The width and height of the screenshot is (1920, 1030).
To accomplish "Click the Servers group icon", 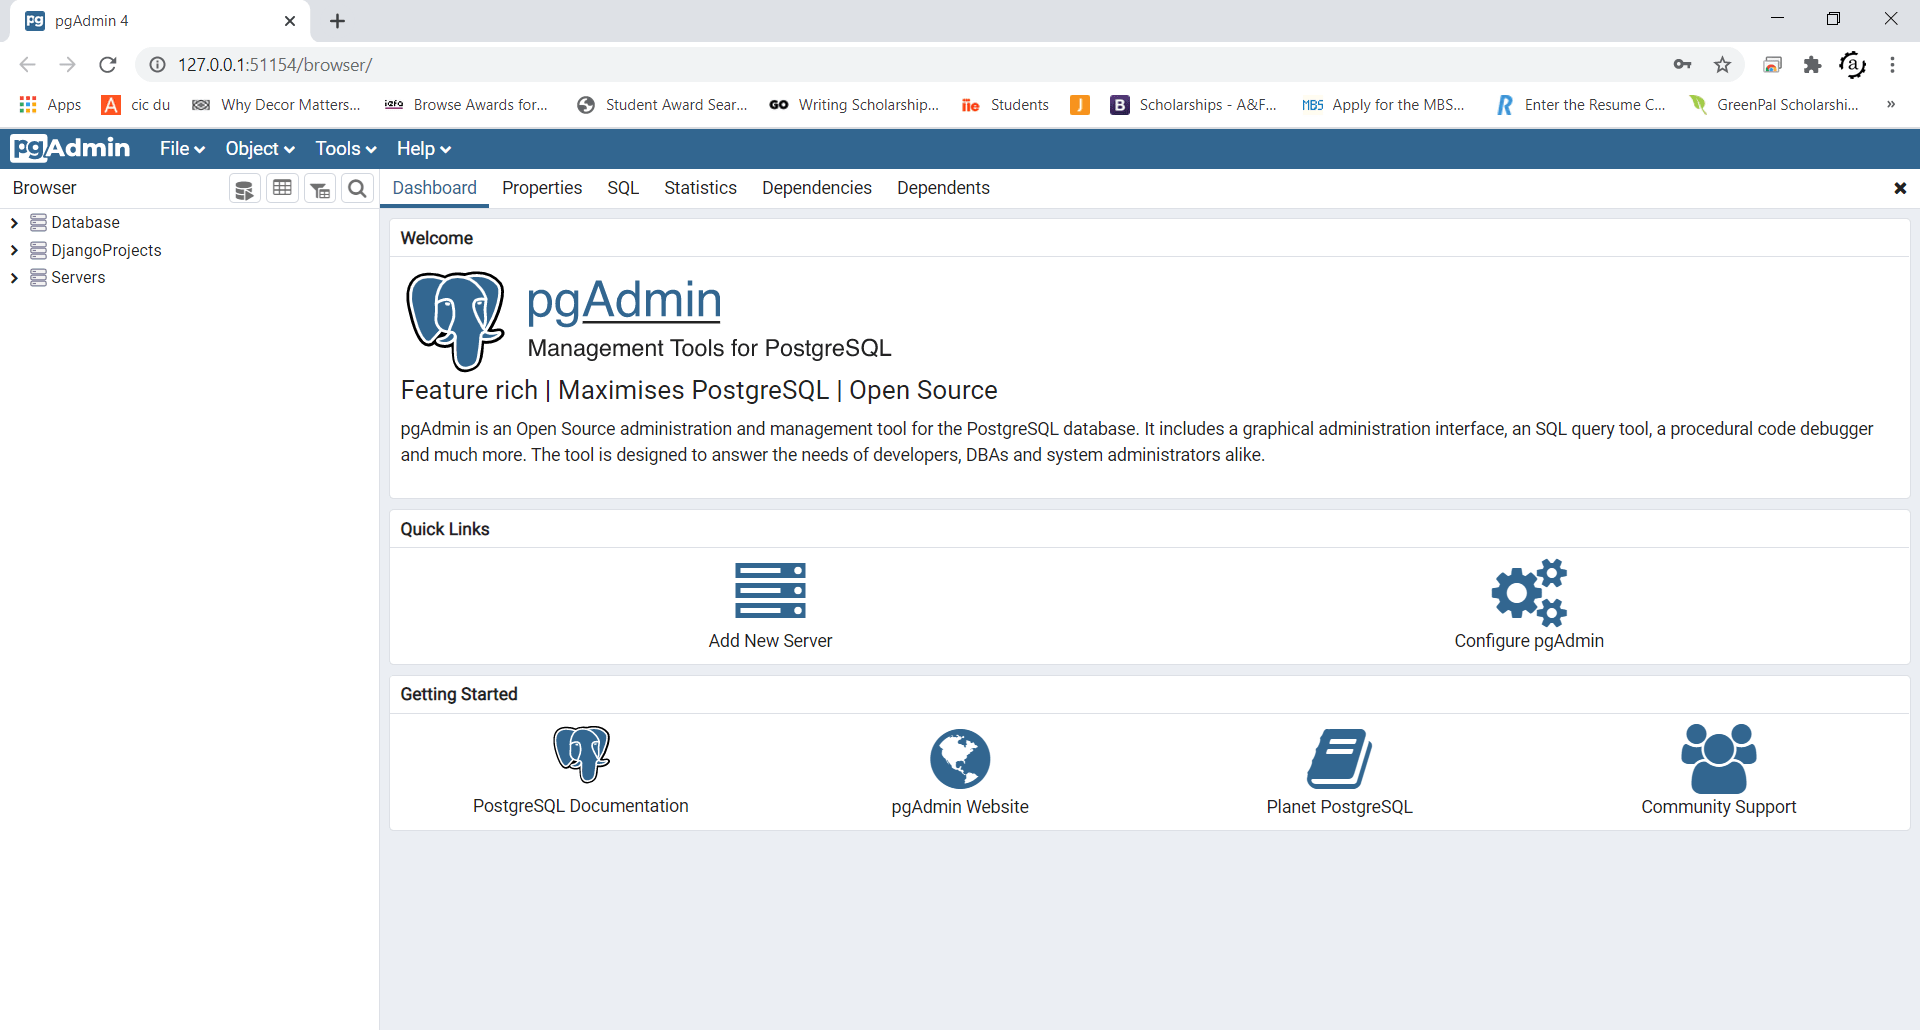I will click(x=38, y=277).
